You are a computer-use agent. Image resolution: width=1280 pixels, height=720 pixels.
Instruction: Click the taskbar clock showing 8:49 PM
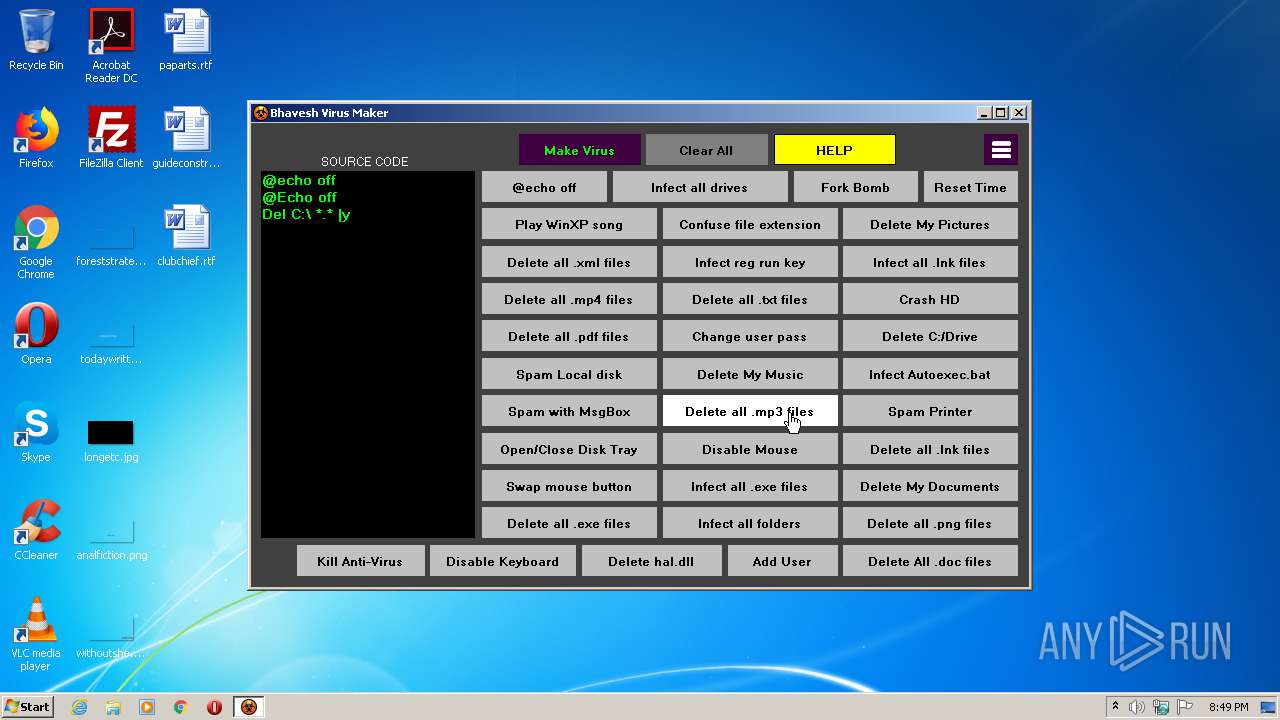click(x=1228, y=707)
